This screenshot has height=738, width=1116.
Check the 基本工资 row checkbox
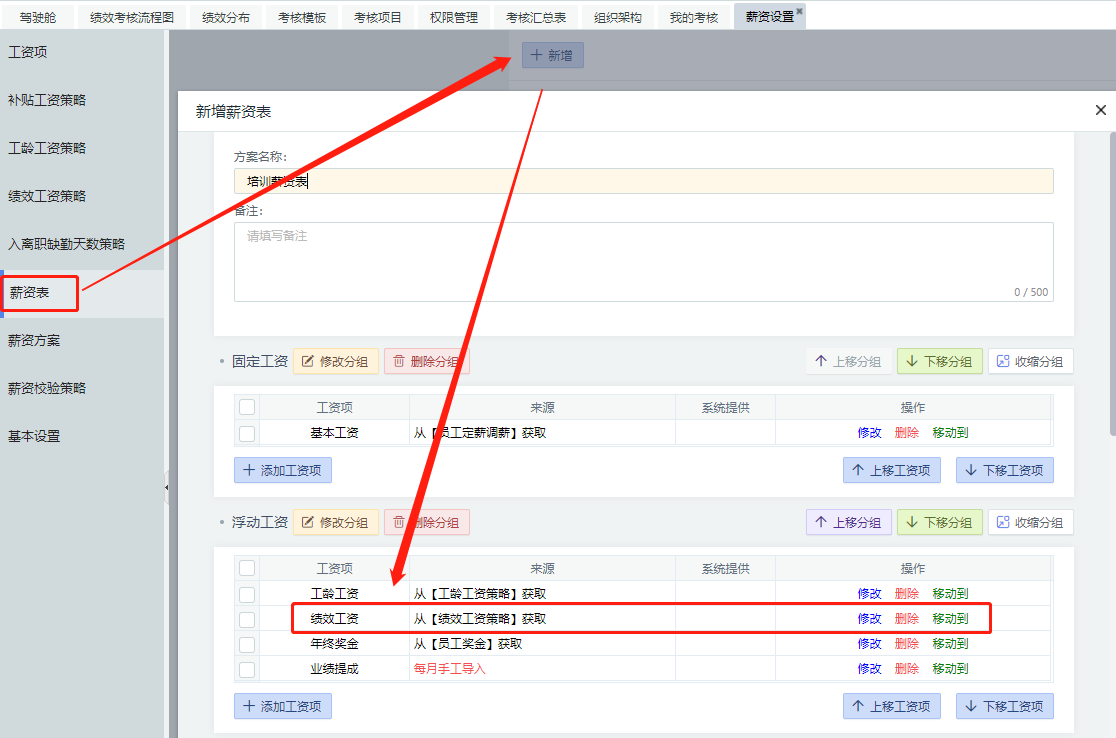(x=247, y=434)
